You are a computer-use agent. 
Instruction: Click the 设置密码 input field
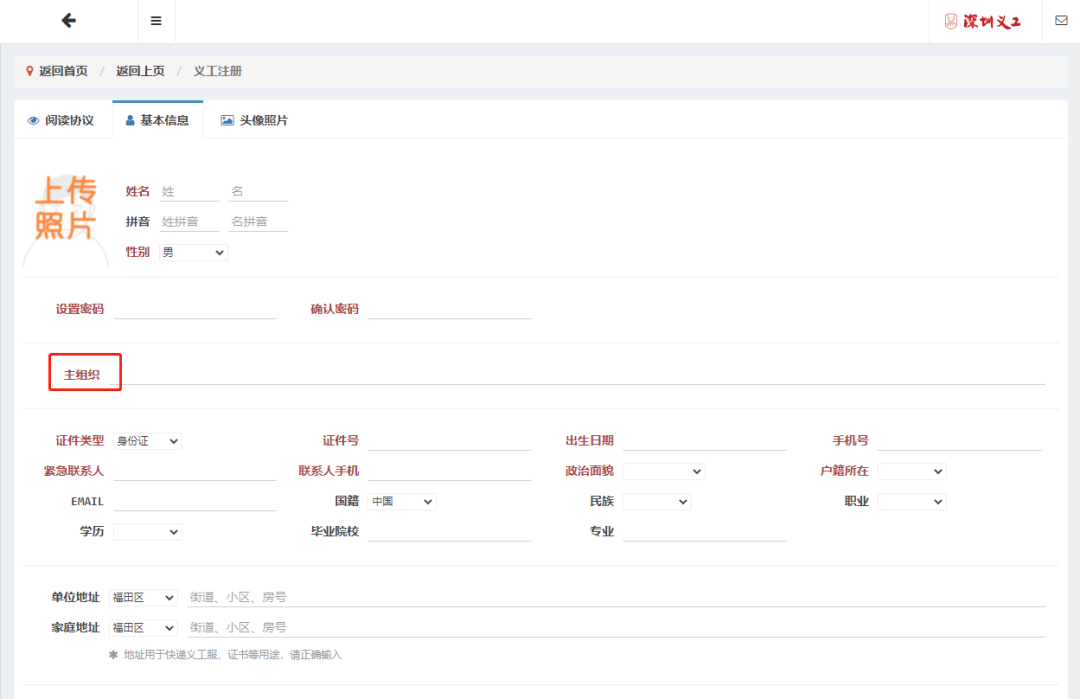194,309
